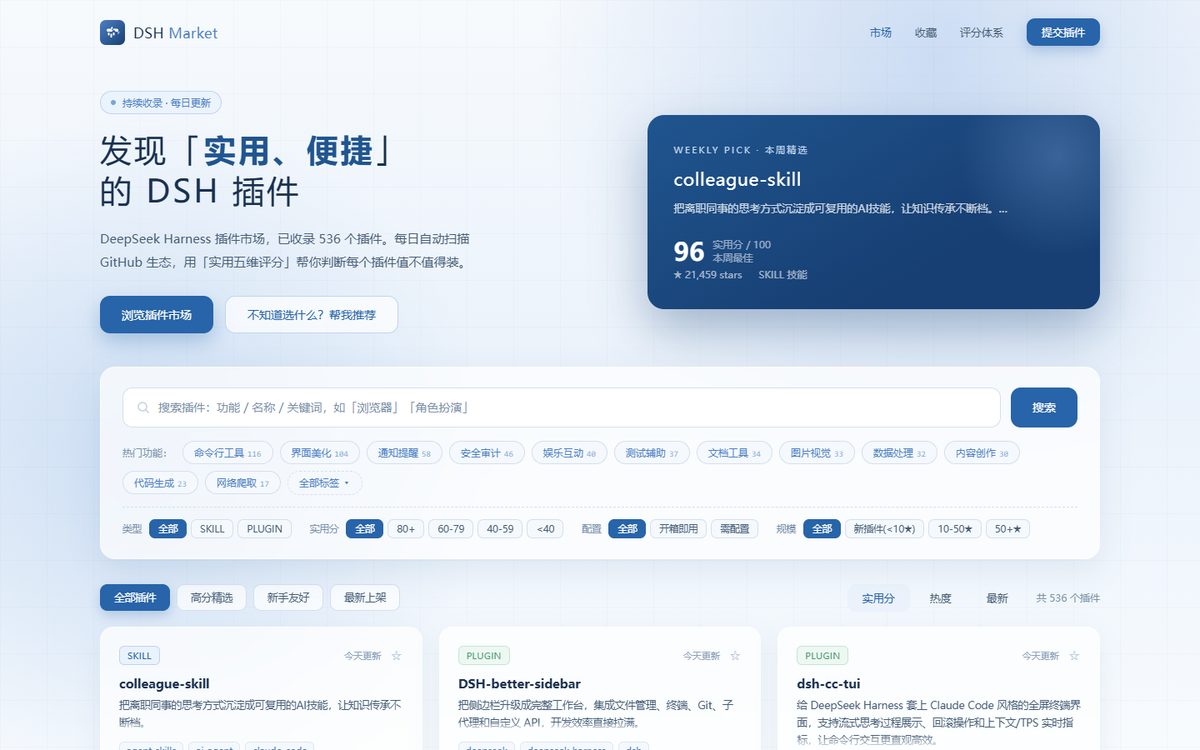Select SKILL type filter
Viewport: 1200px width, 750px height.
(212, 529)
